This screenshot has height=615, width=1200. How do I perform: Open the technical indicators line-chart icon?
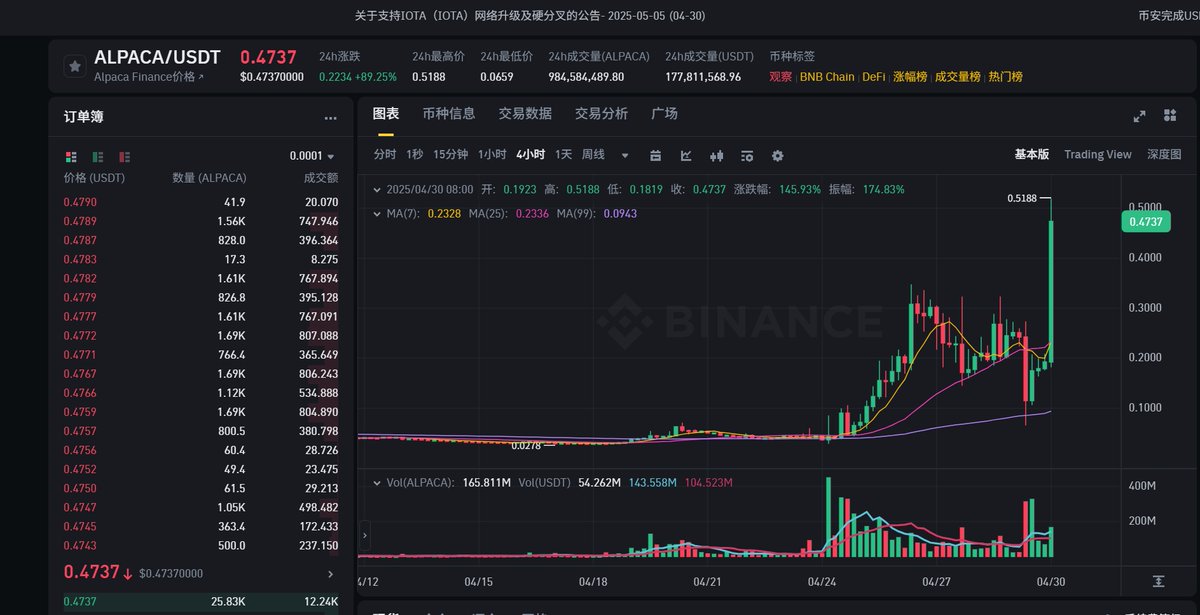coord(686,155)
